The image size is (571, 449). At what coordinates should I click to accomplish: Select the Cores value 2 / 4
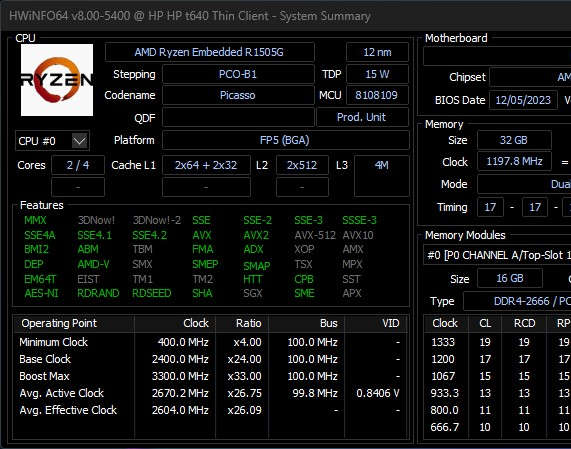78,165
